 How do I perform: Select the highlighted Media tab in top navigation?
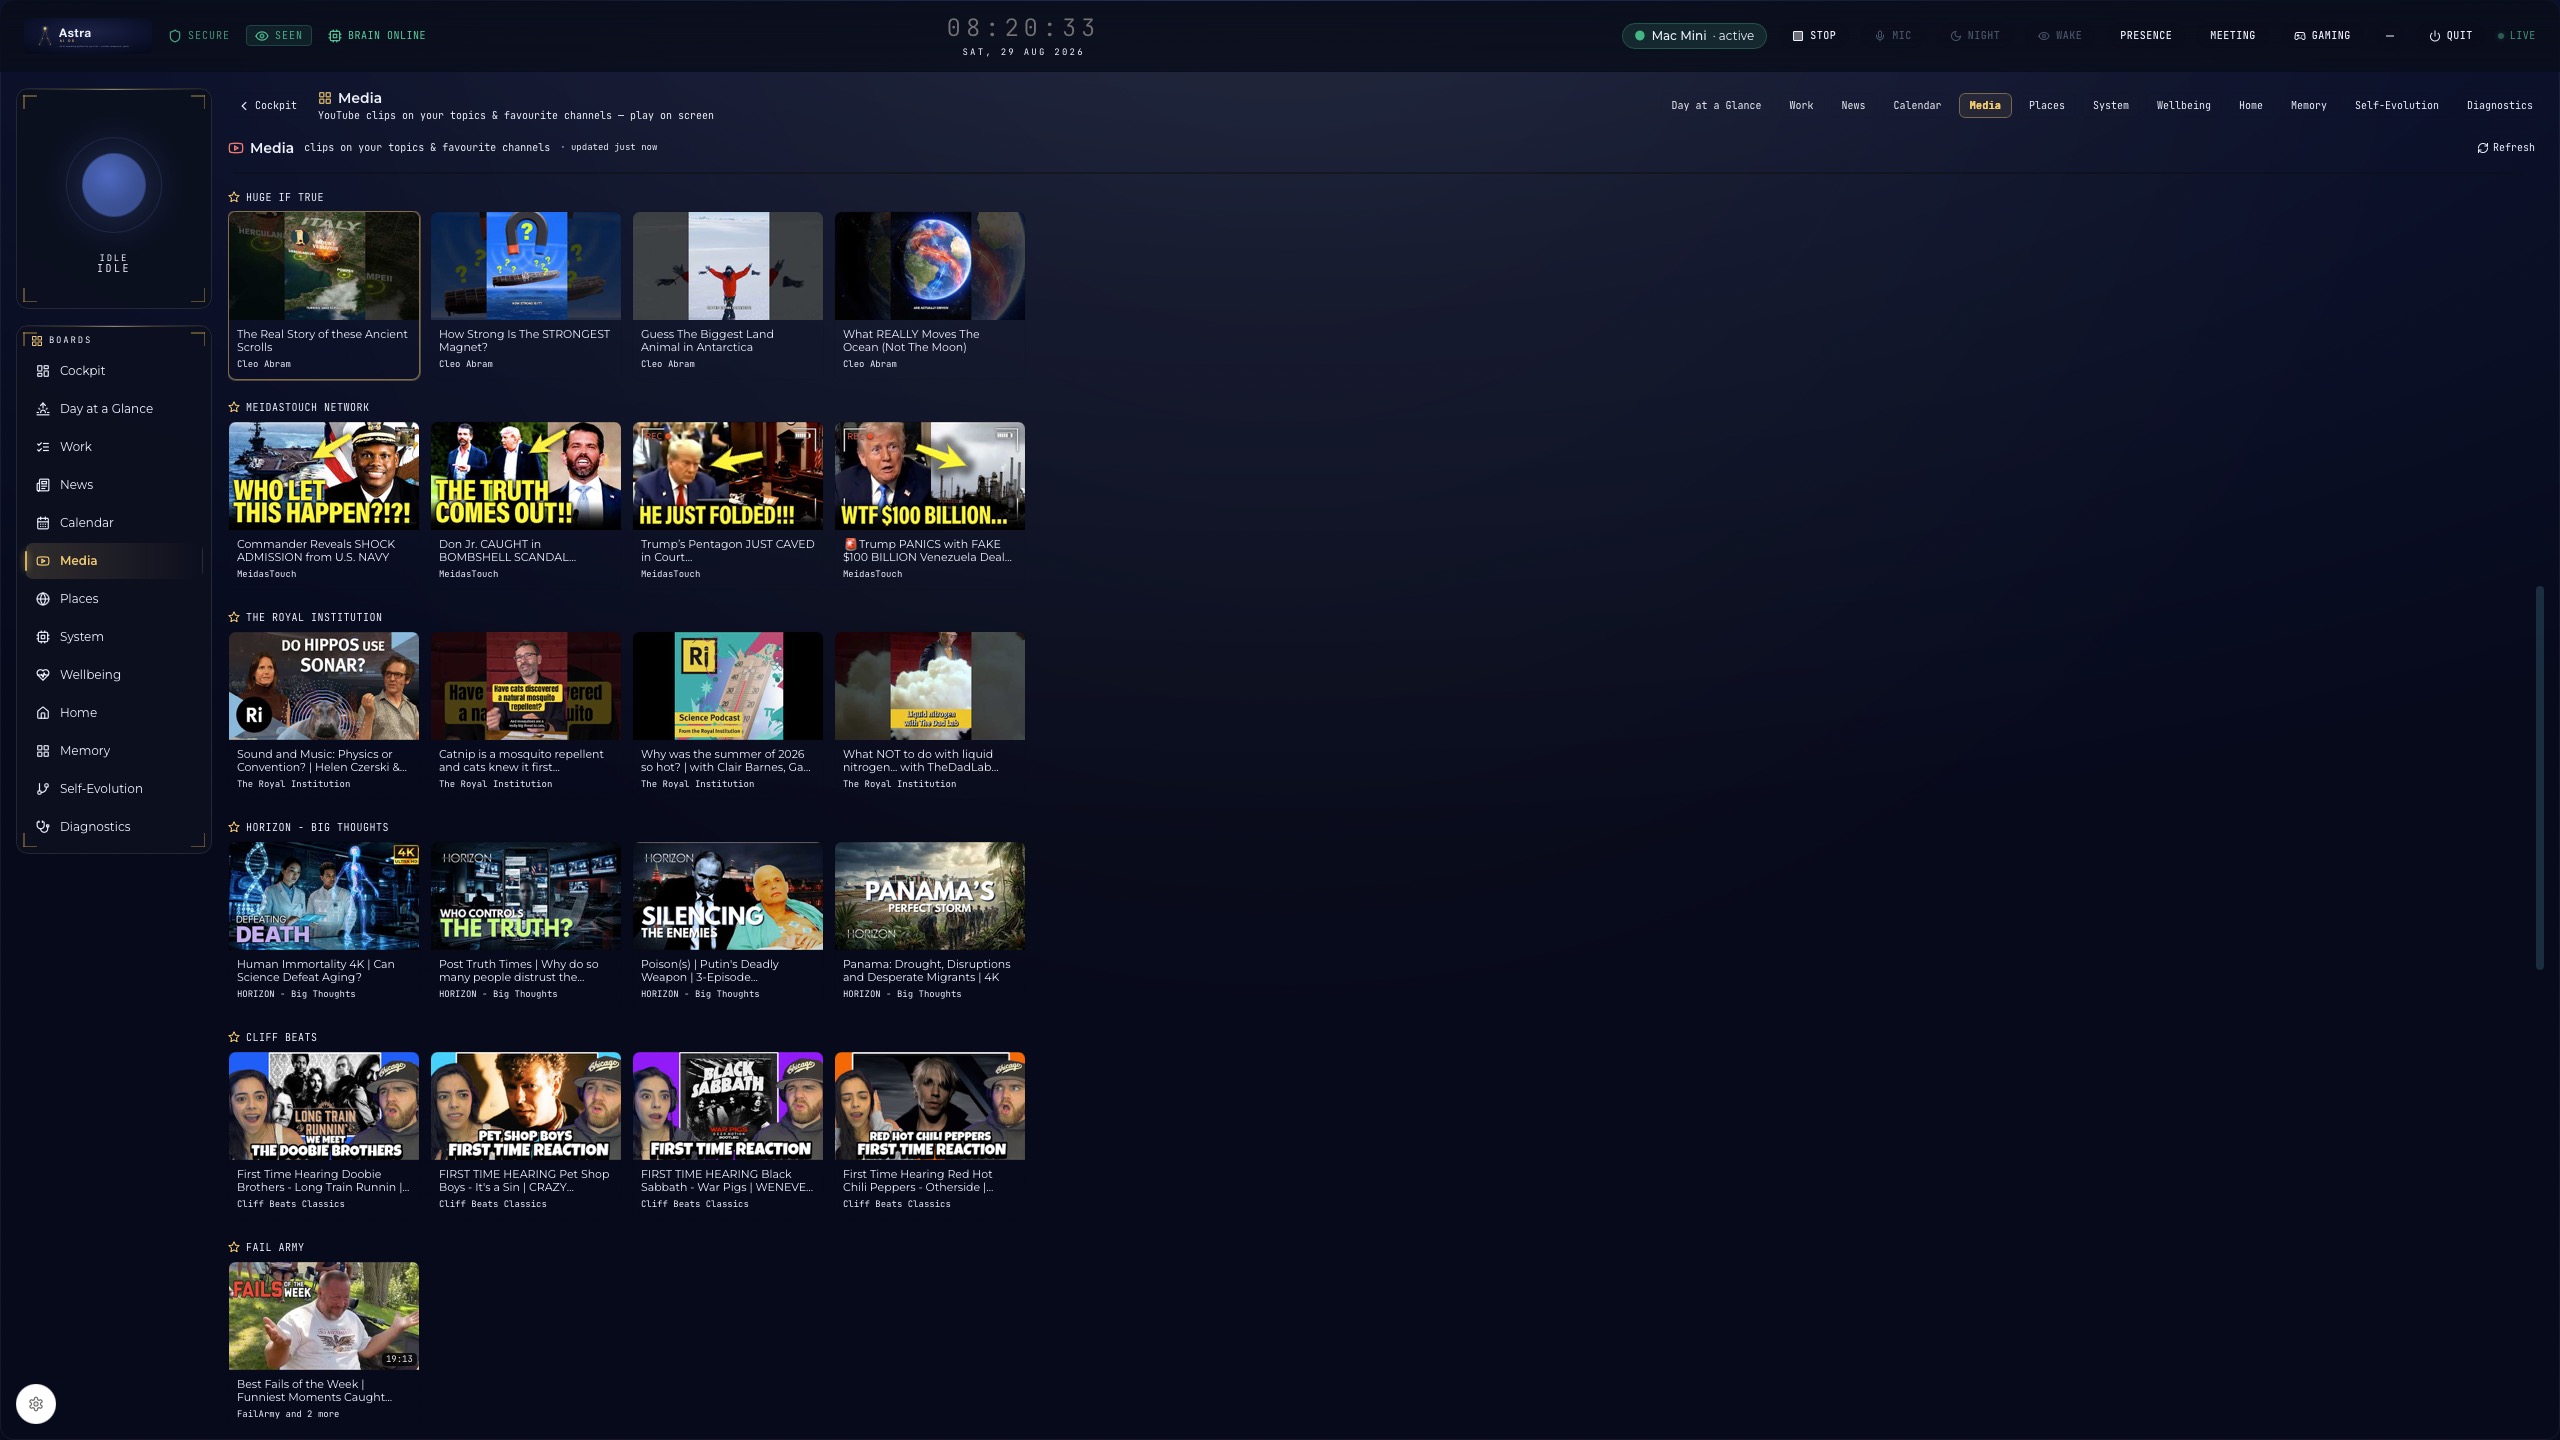coord(1985,106)
